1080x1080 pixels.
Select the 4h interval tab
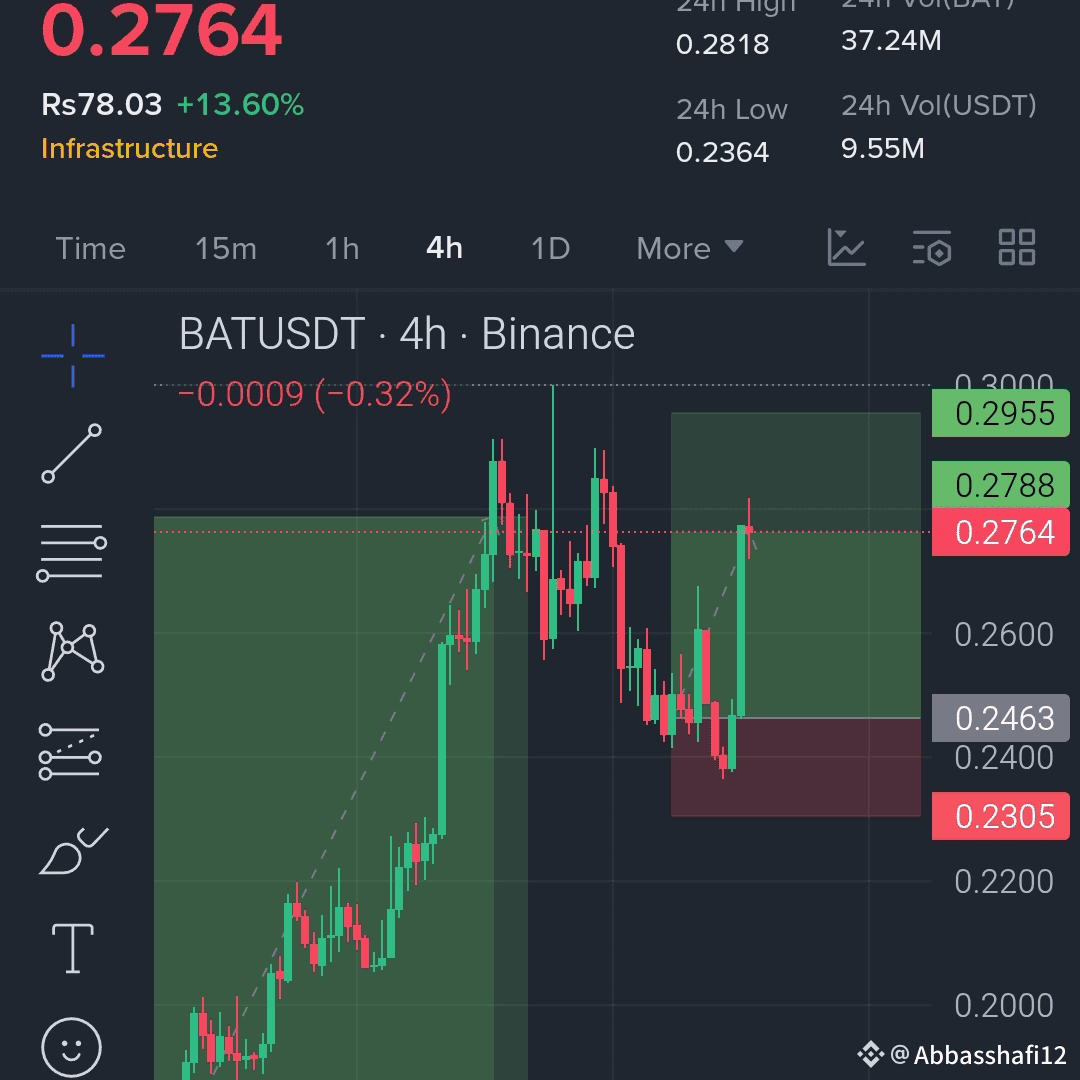pyautogui.click(x=444, y=249)
